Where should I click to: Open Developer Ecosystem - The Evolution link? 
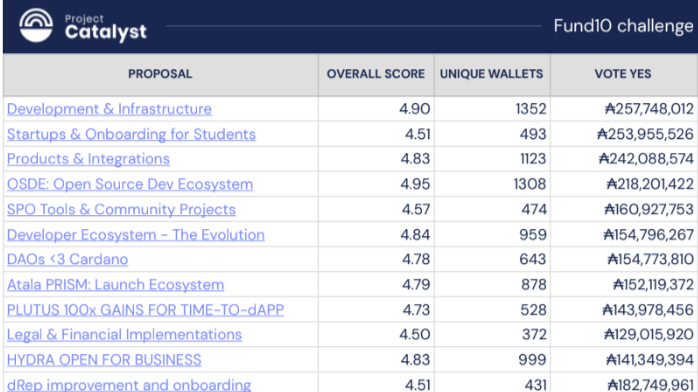point(136,235)
